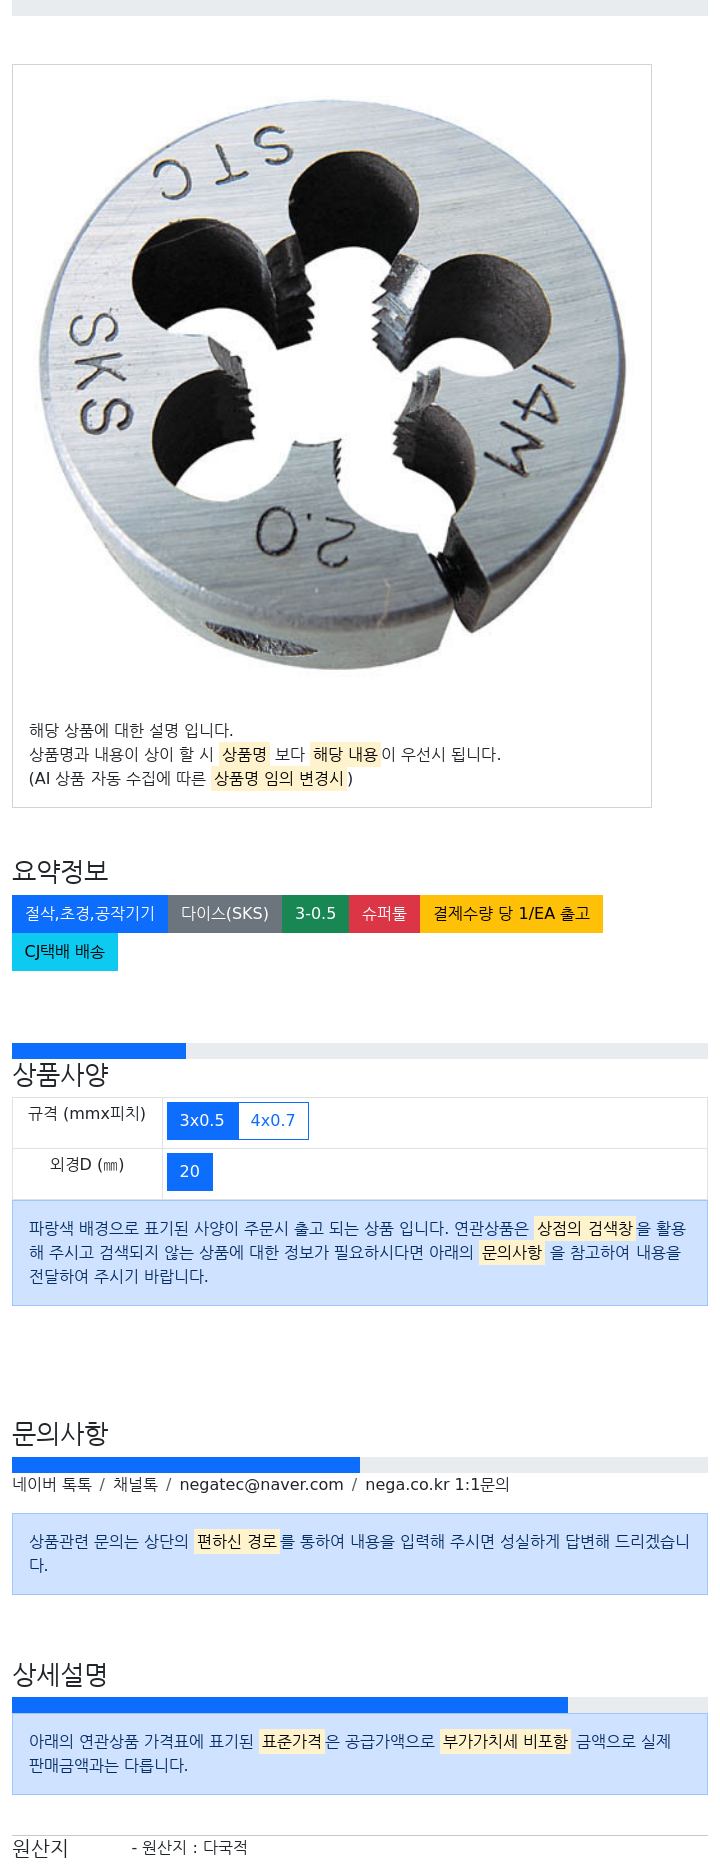Click the 요약정보 section heading
The image size is (720, 1868).
click(60, 871)
